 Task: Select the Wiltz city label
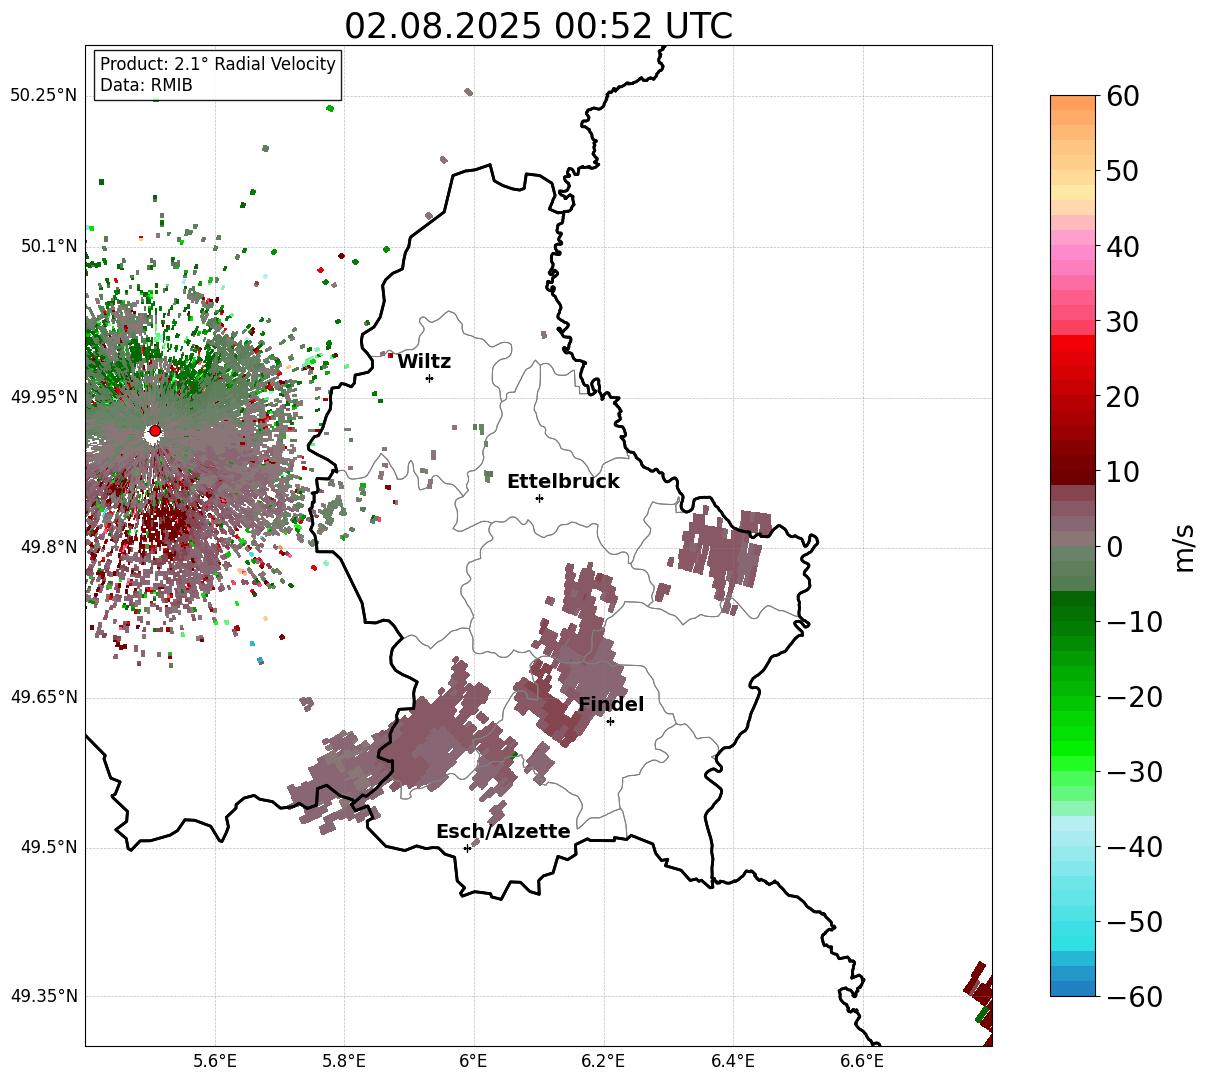coord(424,362)
